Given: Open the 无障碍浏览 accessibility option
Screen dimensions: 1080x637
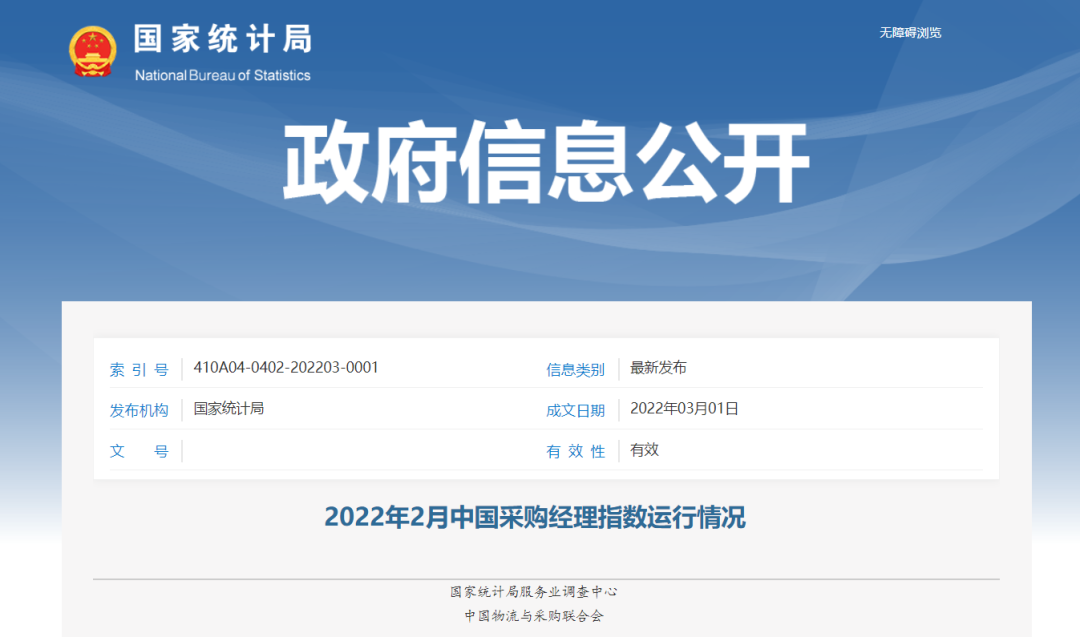Looking at the screenshot, I should (912, 32).
